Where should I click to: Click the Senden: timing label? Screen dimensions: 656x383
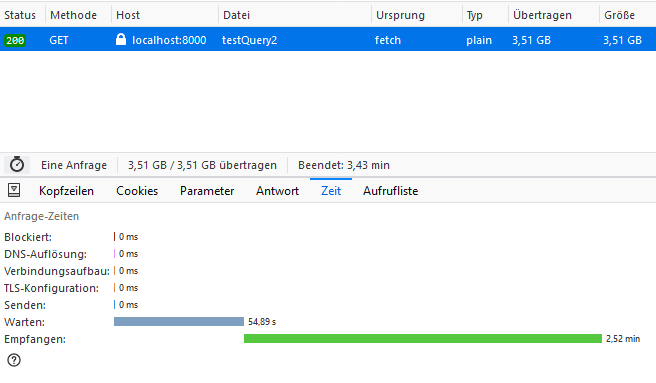(x=25, y=305)
